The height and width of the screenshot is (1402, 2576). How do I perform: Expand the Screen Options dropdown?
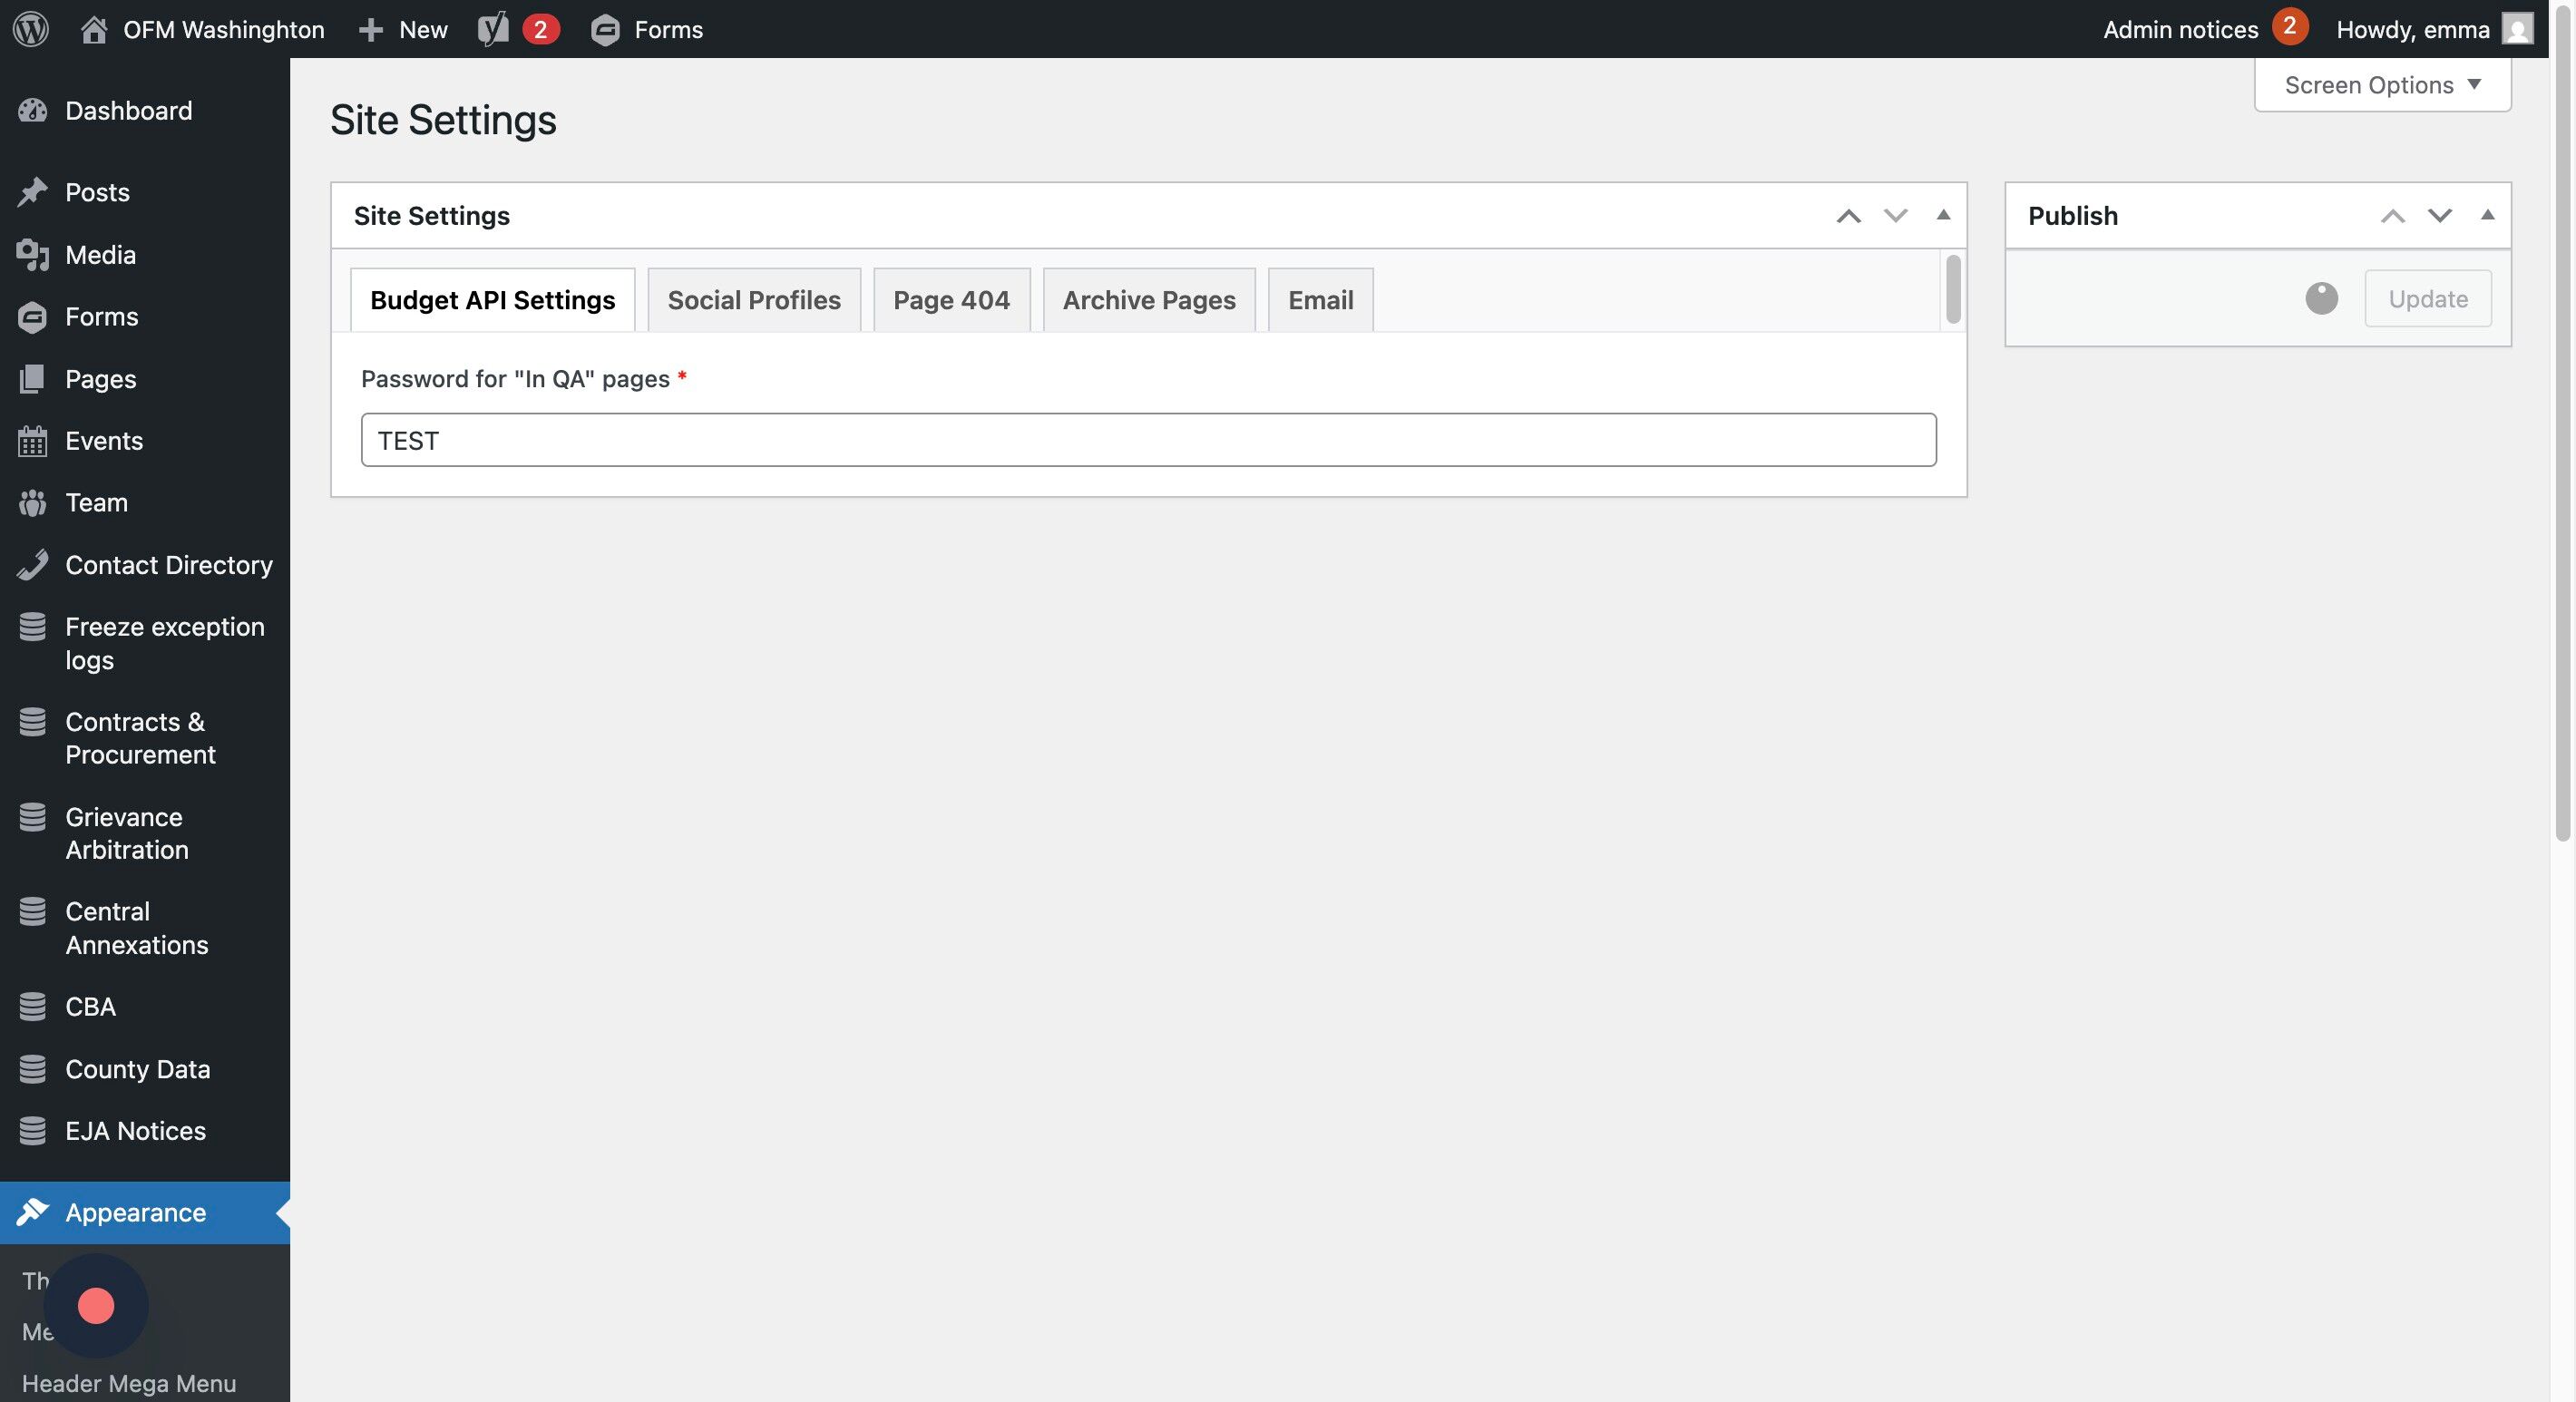[2382, 85]
